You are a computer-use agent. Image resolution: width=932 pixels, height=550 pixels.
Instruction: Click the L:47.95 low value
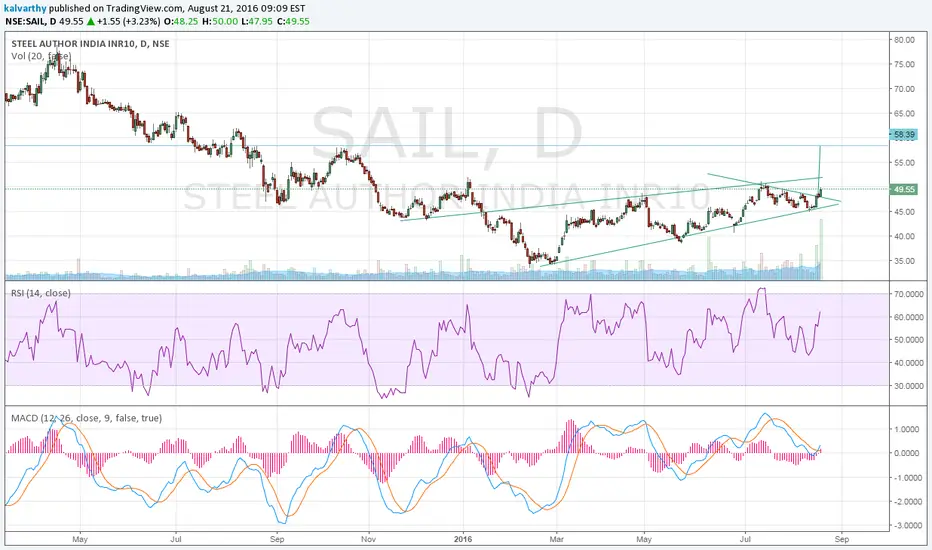257,21
